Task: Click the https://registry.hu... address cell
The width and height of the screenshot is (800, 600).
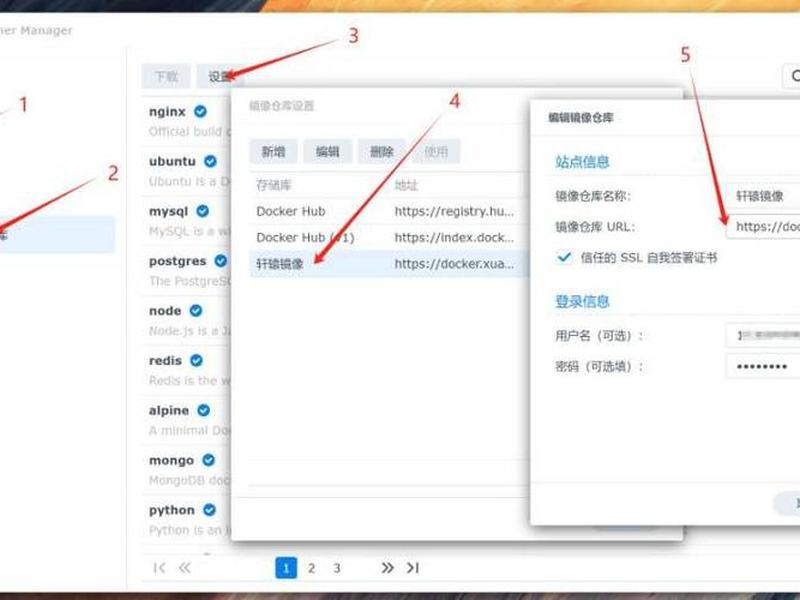Action: (x=454, y=211)
